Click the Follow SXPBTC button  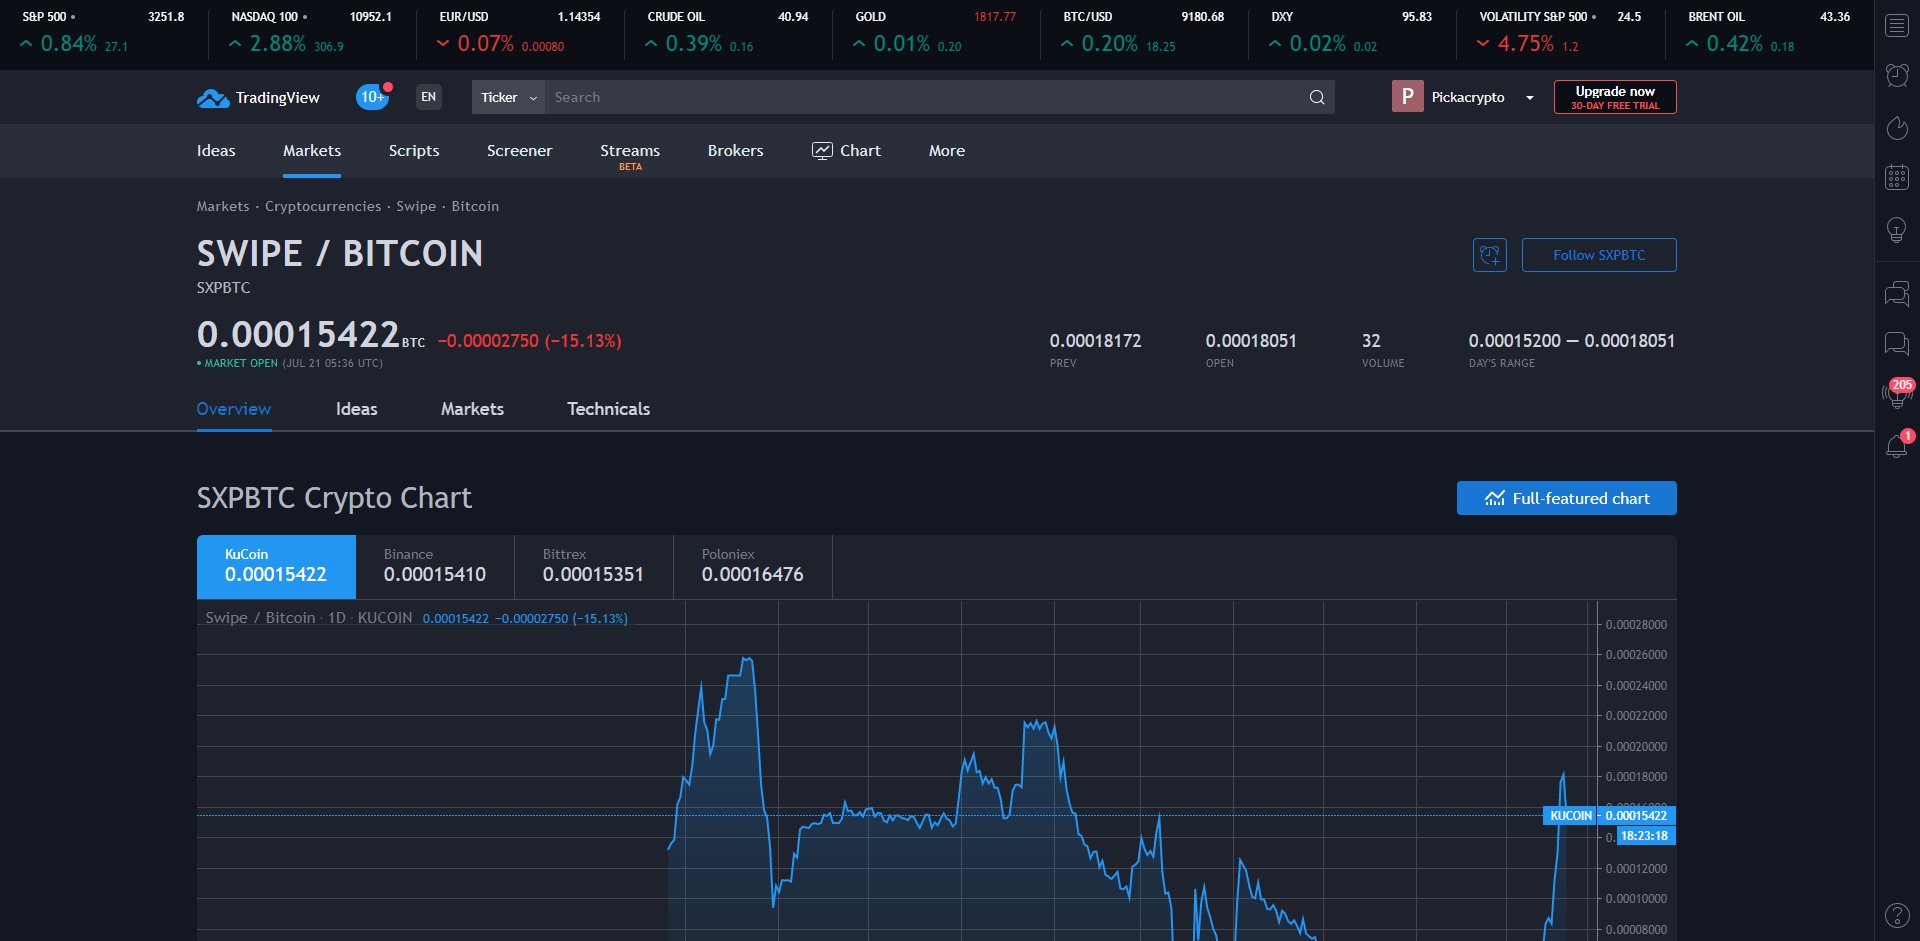tap(1598, 255)
